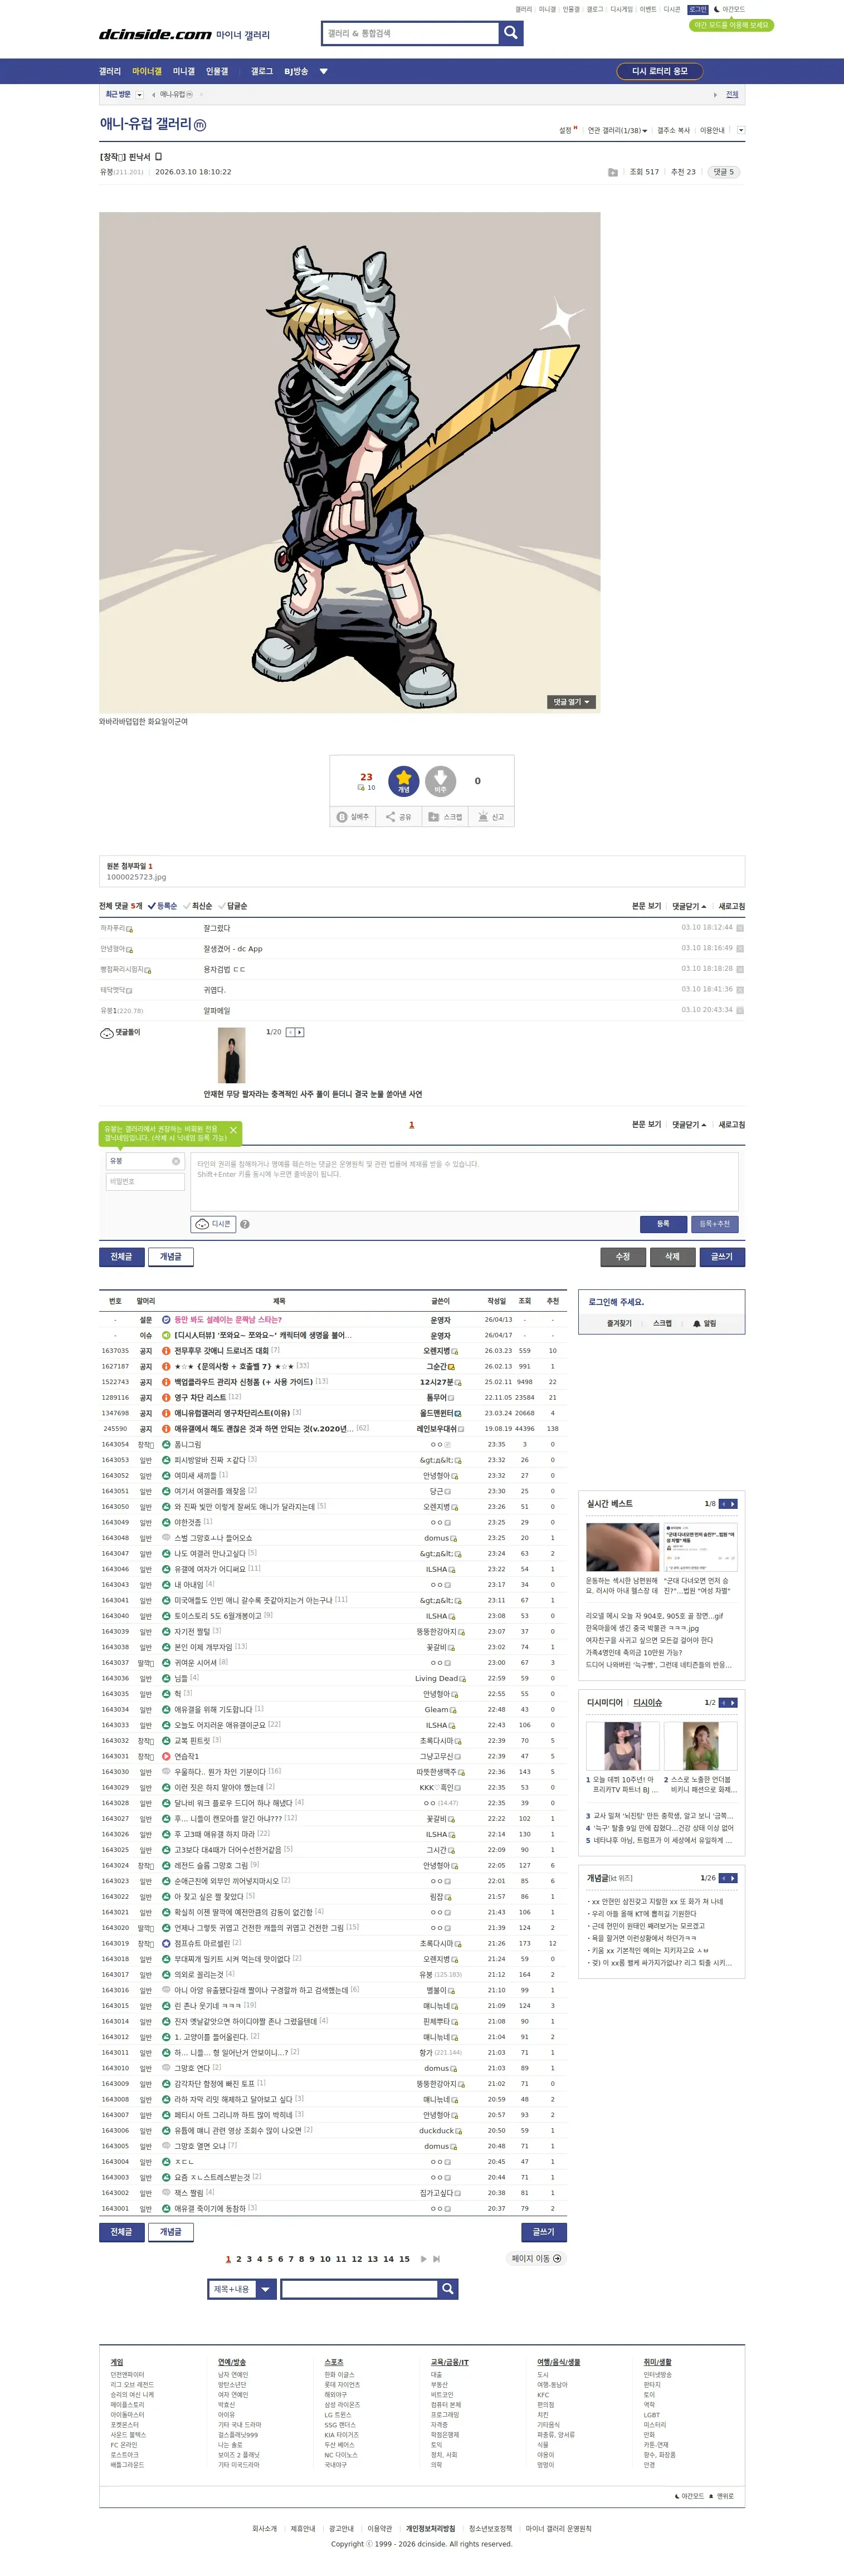Go to last page double-arrow in pagination
This screenshot has height=2576, width=844.
coord(436,2259)
